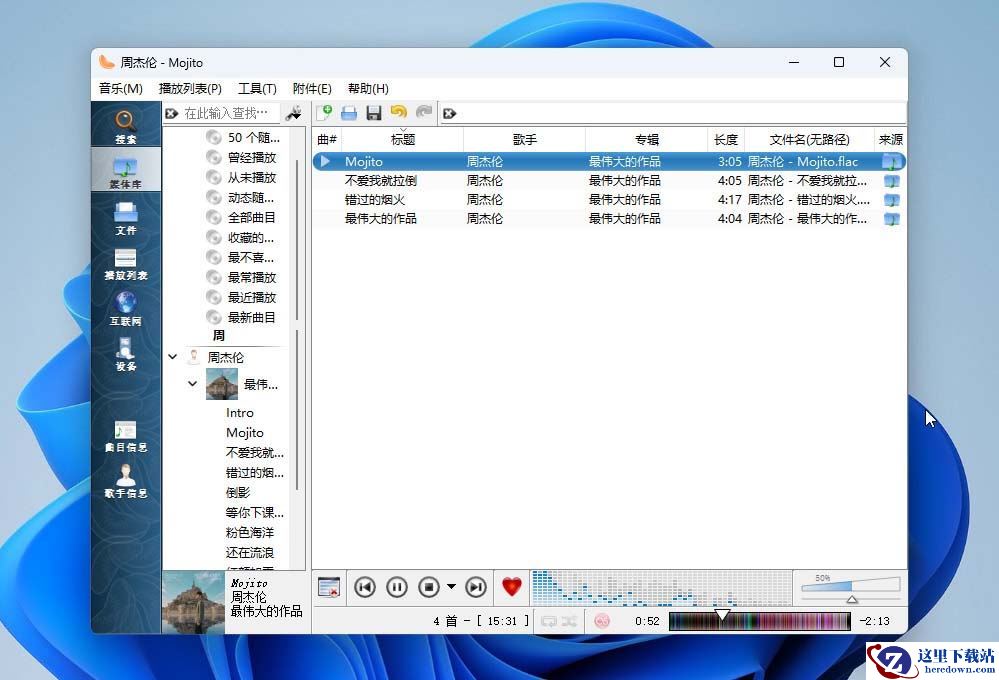Screen dimensions: 999x680
Task: Click the floppy disk save icon
Action: click(374, 113)
